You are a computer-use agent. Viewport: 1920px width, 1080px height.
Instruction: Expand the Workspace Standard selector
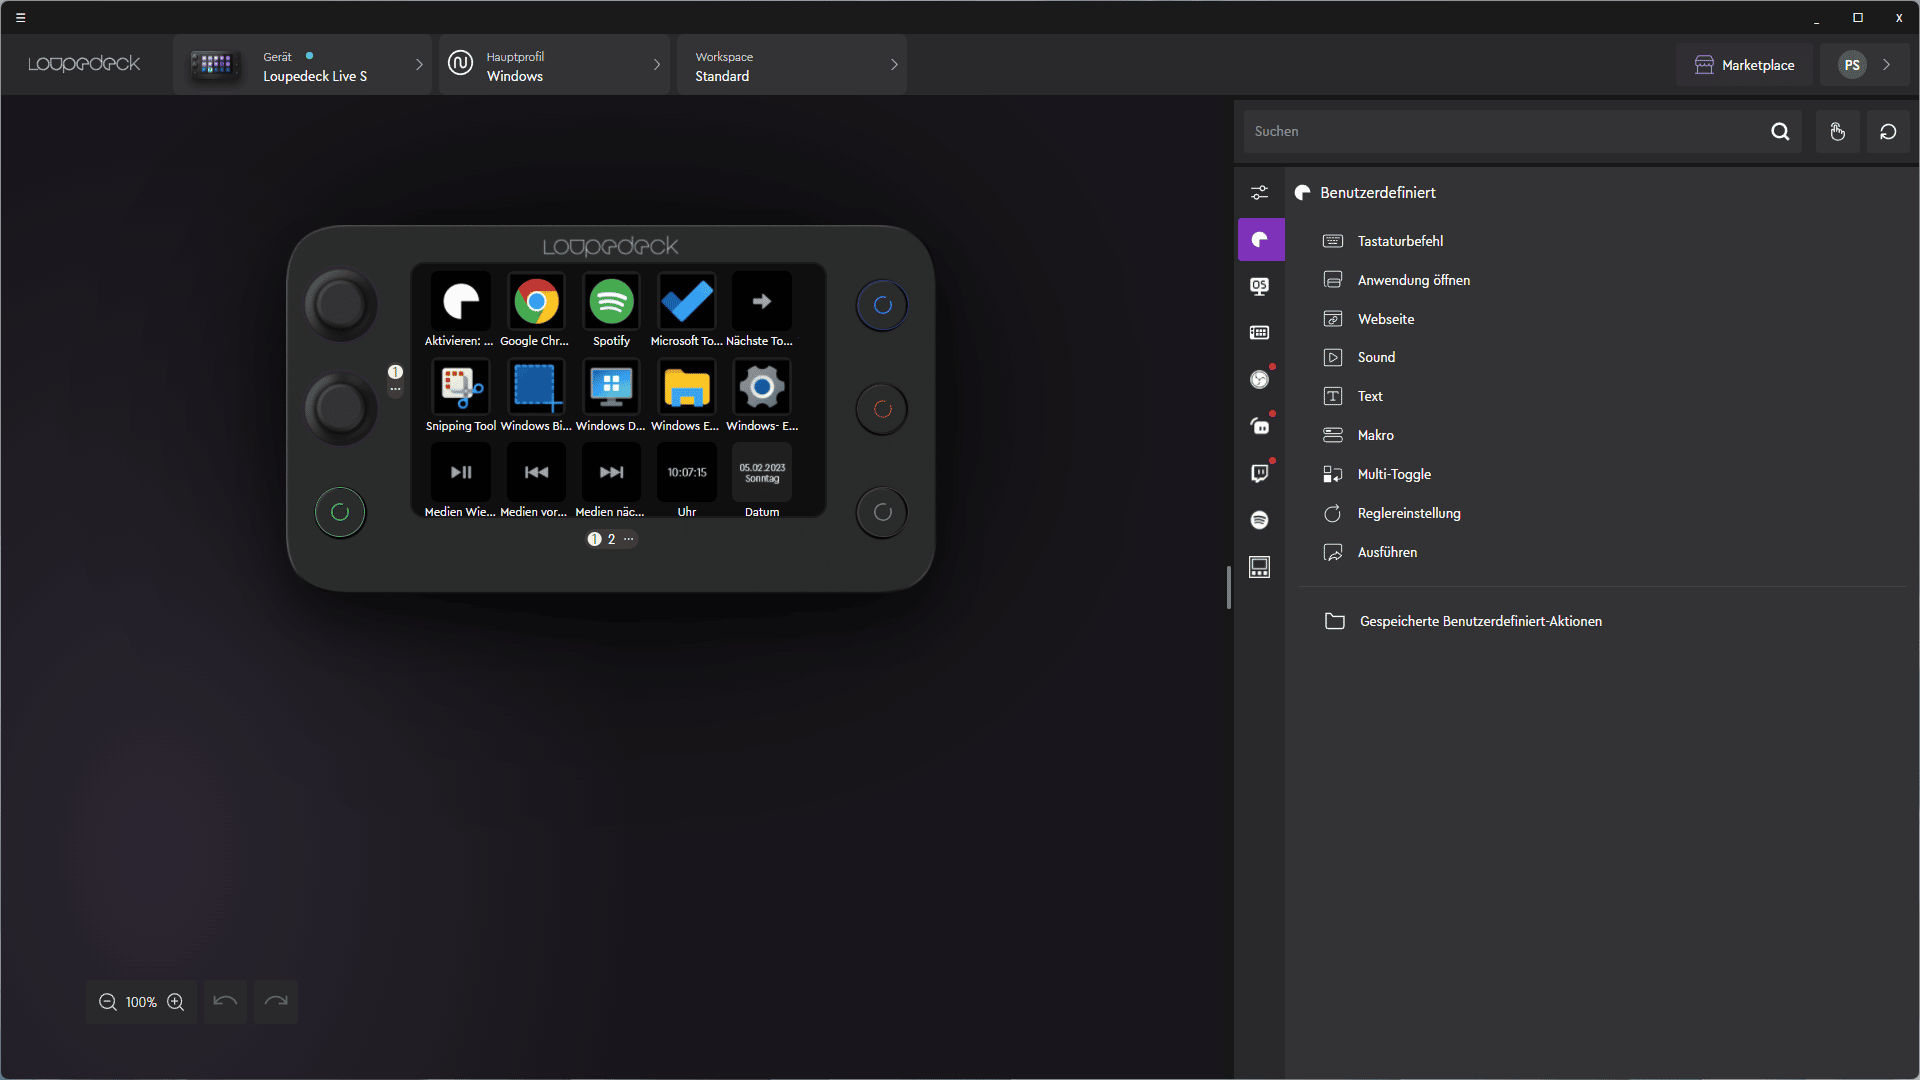791,66
